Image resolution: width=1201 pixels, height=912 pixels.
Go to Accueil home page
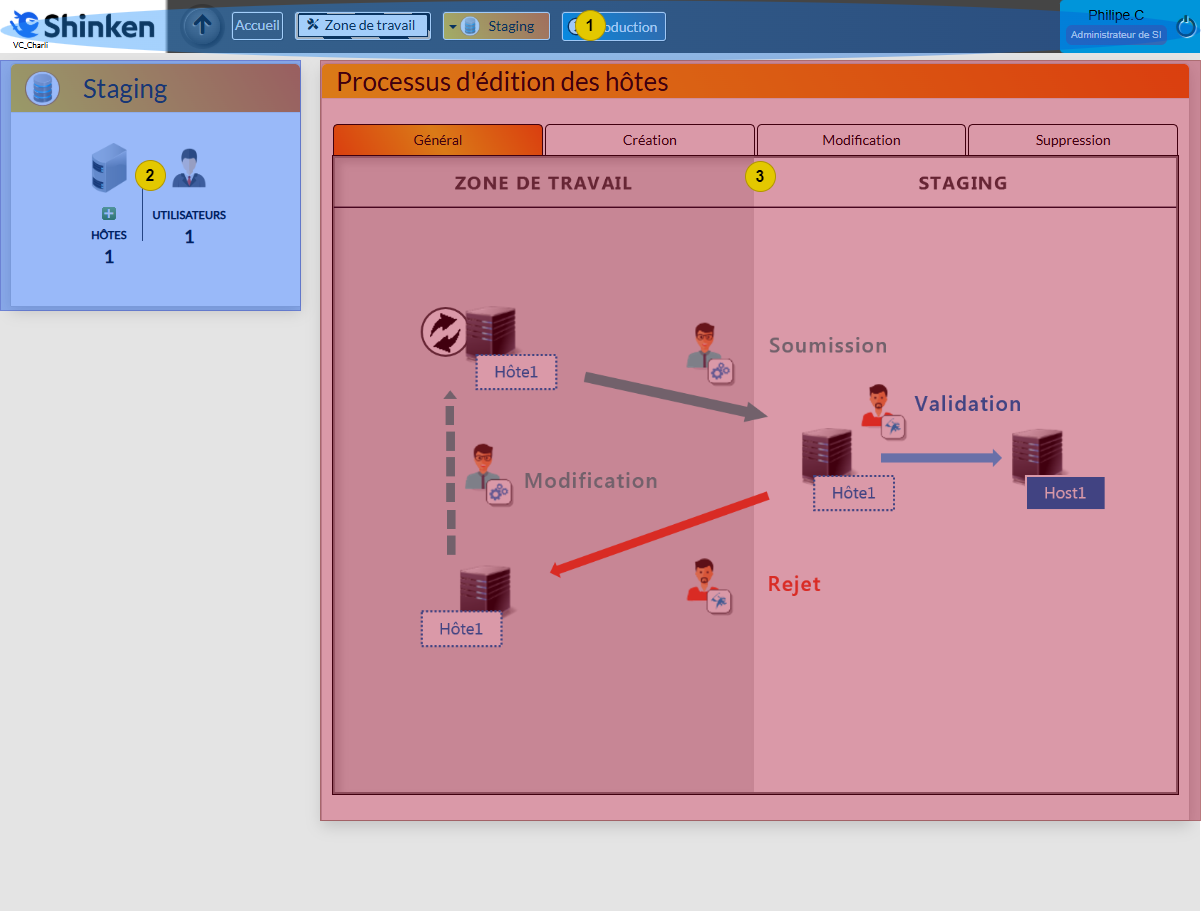(257, 25)
